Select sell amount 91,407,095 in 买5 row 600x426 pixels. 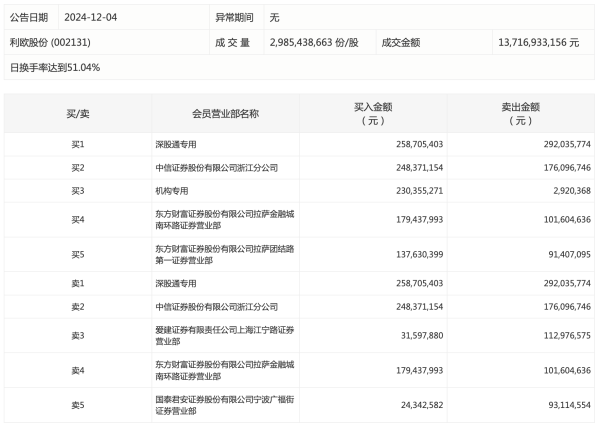point(569,255)
